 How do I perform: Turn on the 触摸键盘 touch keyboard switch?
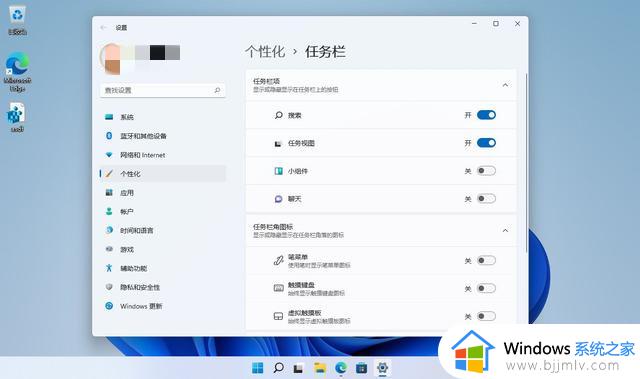point(486,288)
